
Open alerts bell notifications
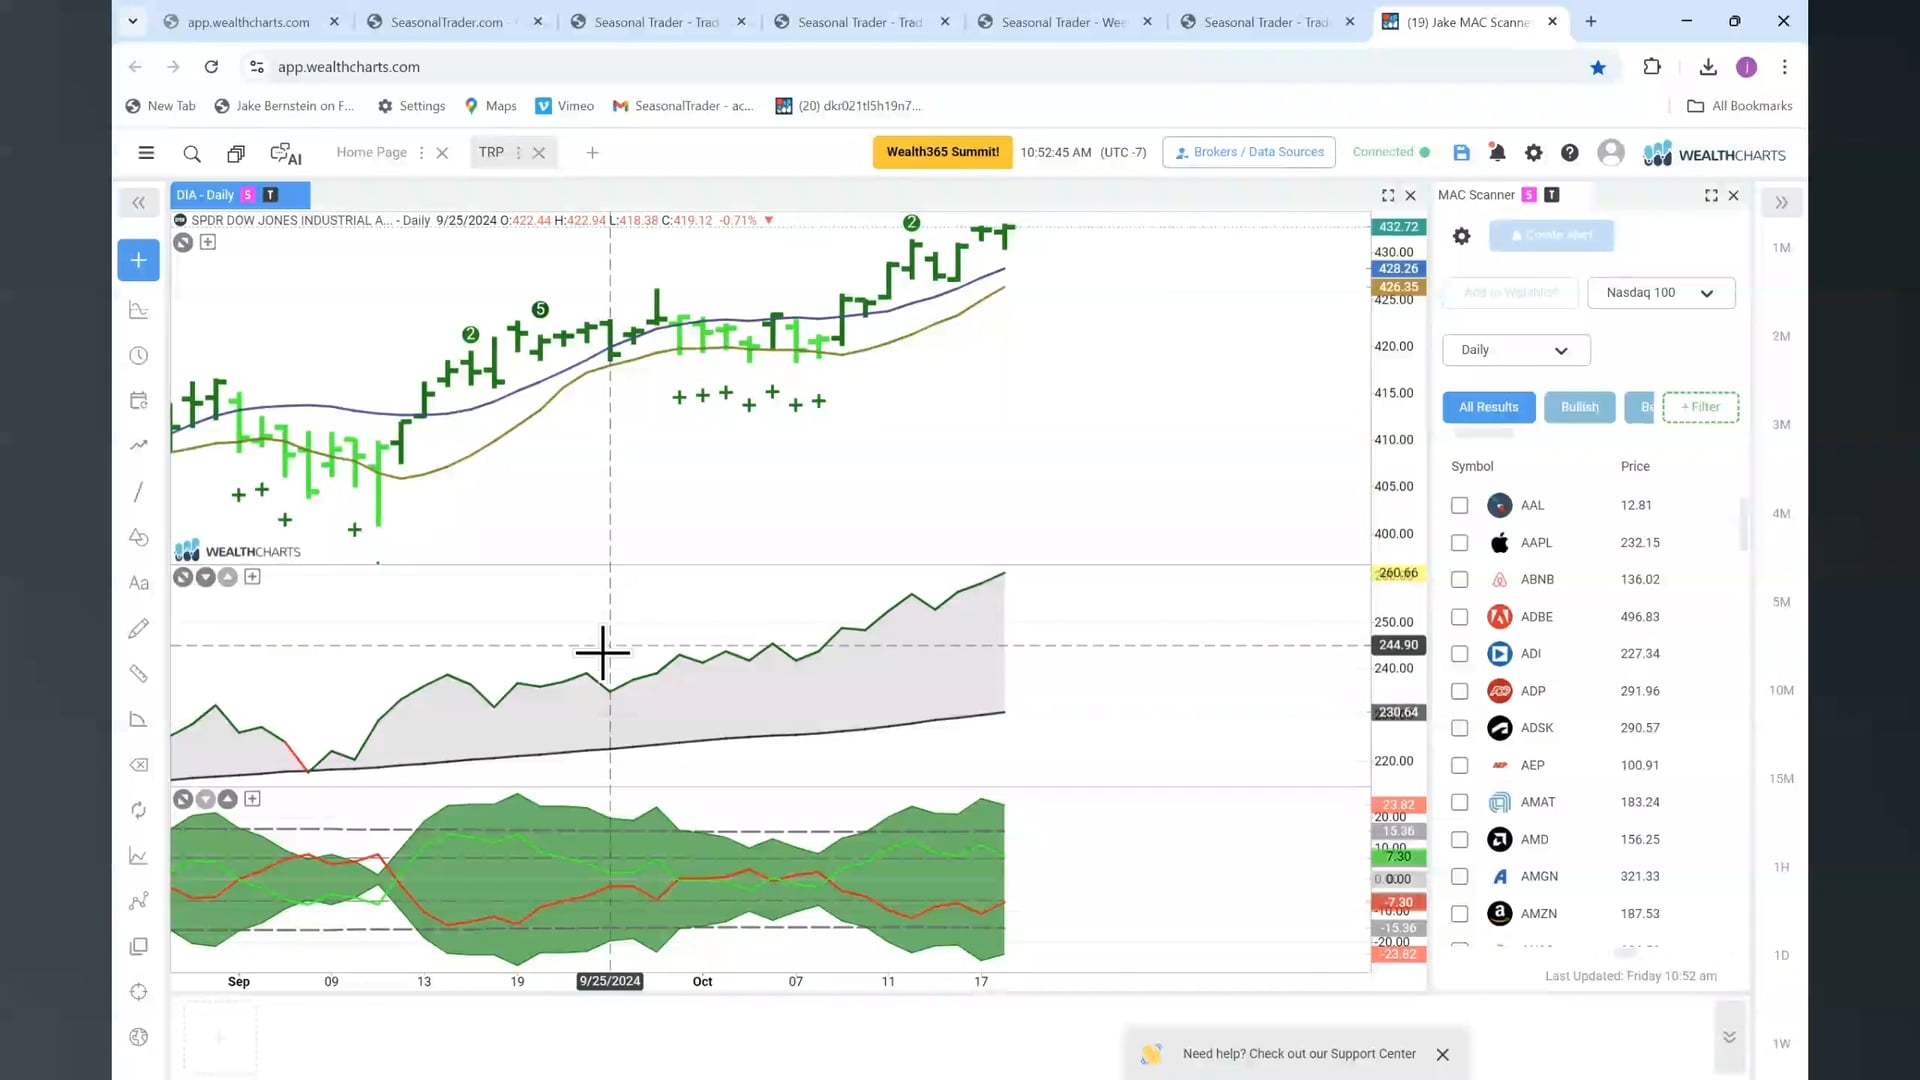[1497, 153]
